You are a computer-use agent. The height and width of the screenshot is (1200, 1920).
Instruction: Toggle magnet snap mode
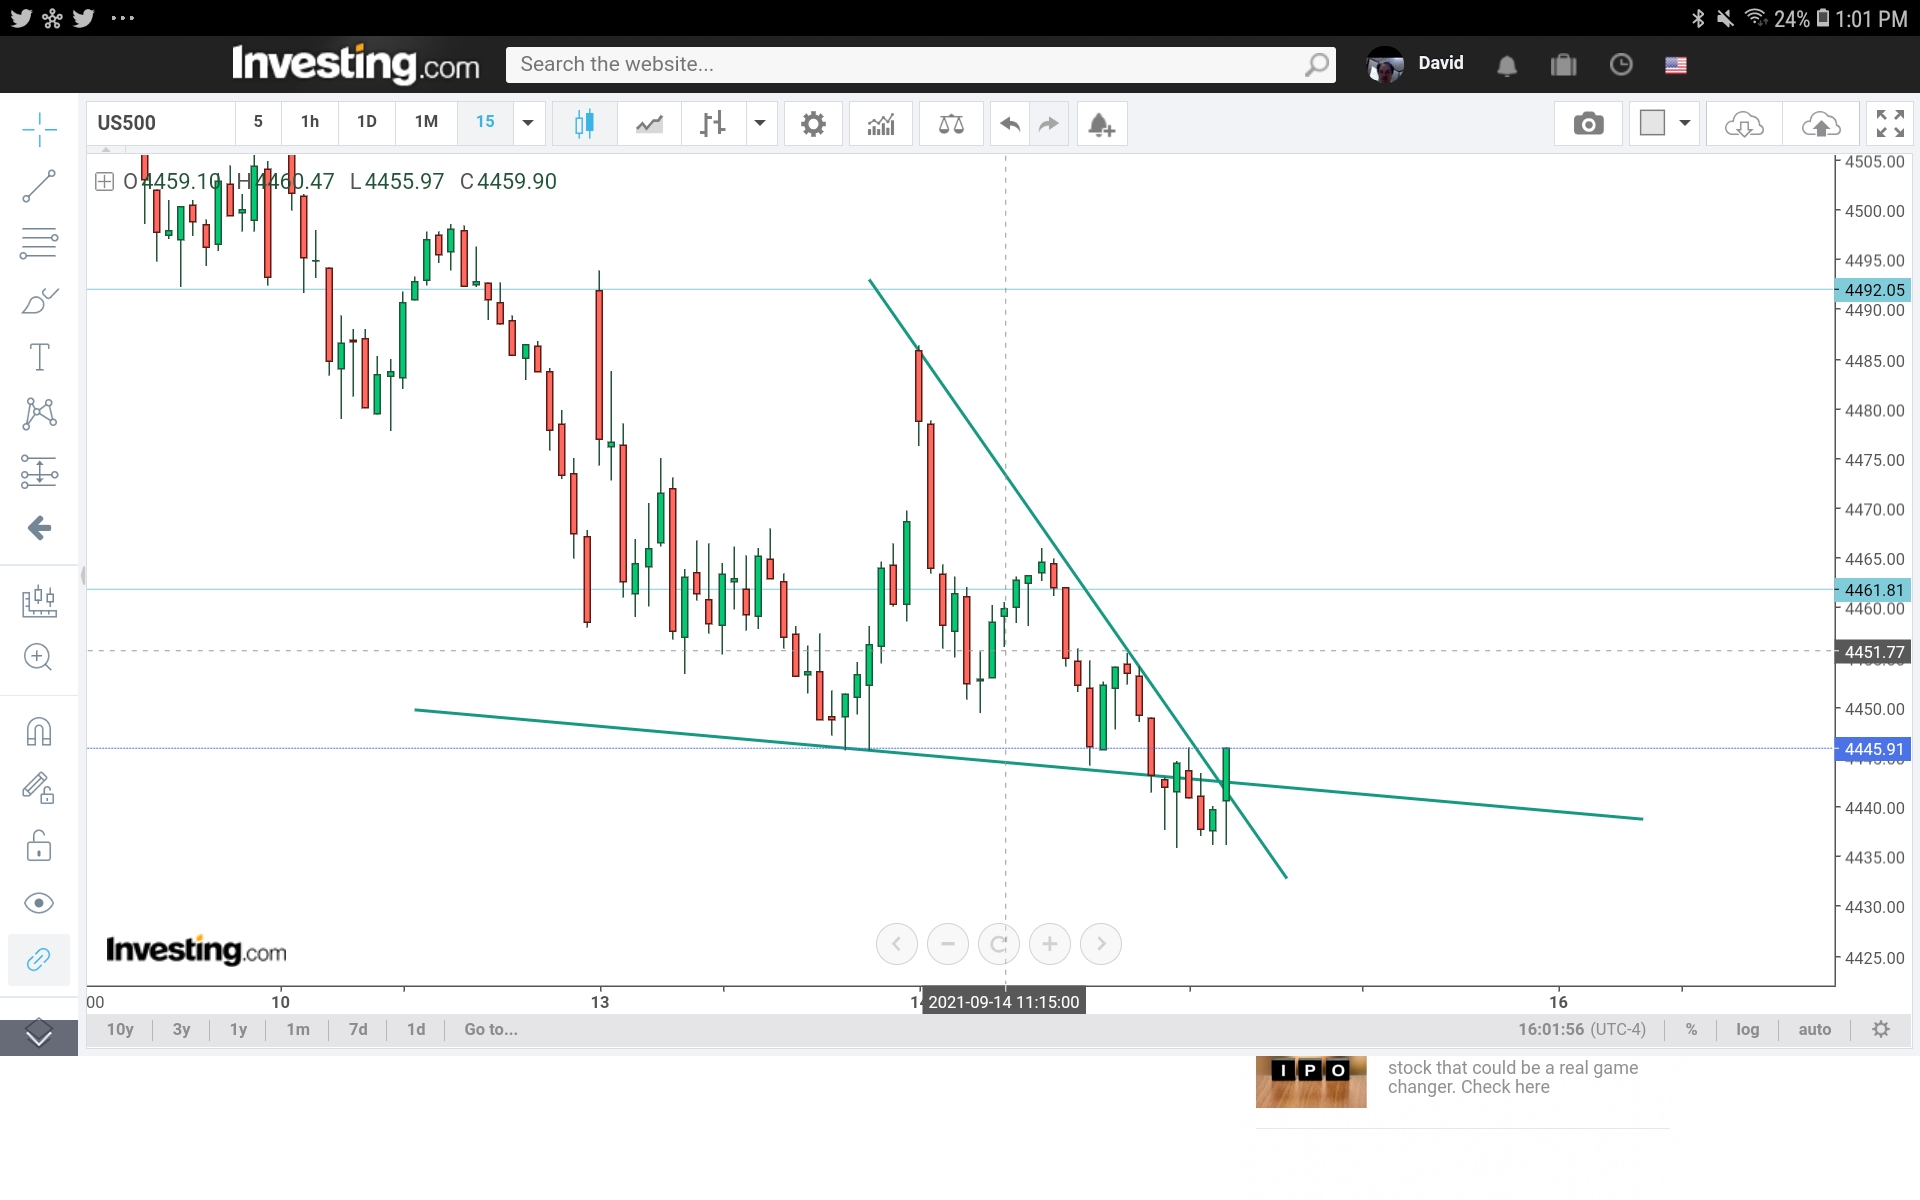(x=39, y=732)
